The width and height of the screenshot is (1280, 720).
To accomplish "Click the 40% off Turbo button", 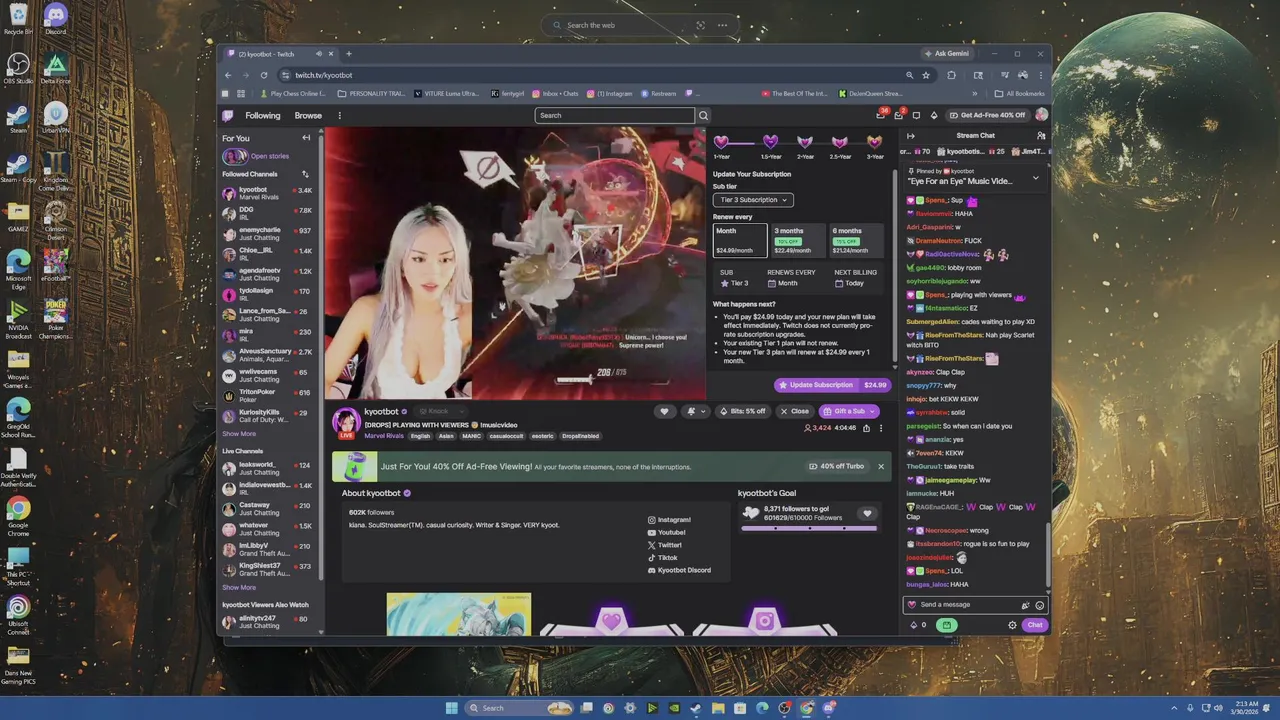I will click(836, 466).
